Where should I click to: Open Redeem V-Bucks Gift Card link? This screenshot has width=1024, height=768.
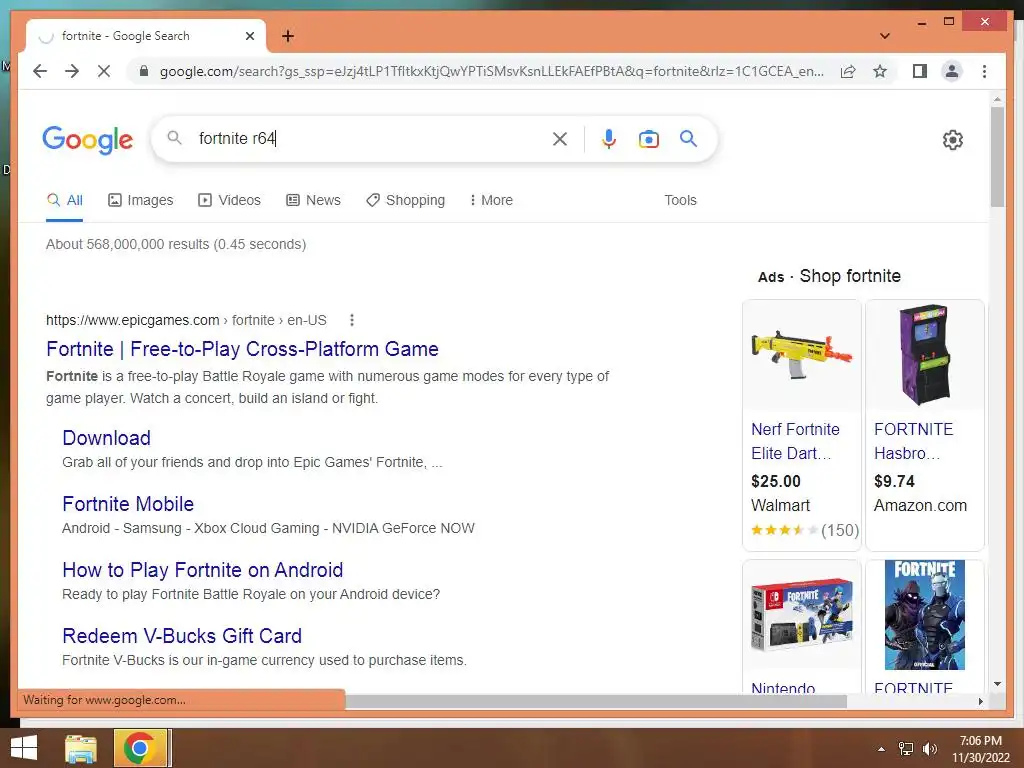coord(182,635)
